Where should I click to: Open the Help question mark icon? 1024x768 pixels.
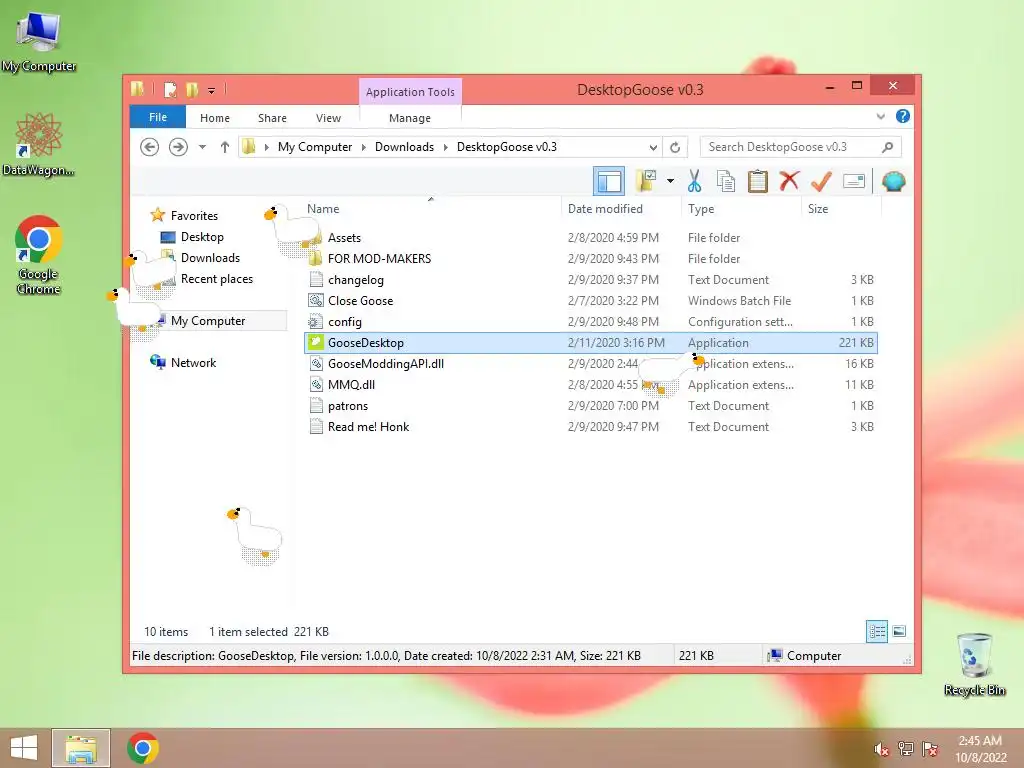click(x=903, y=116)
